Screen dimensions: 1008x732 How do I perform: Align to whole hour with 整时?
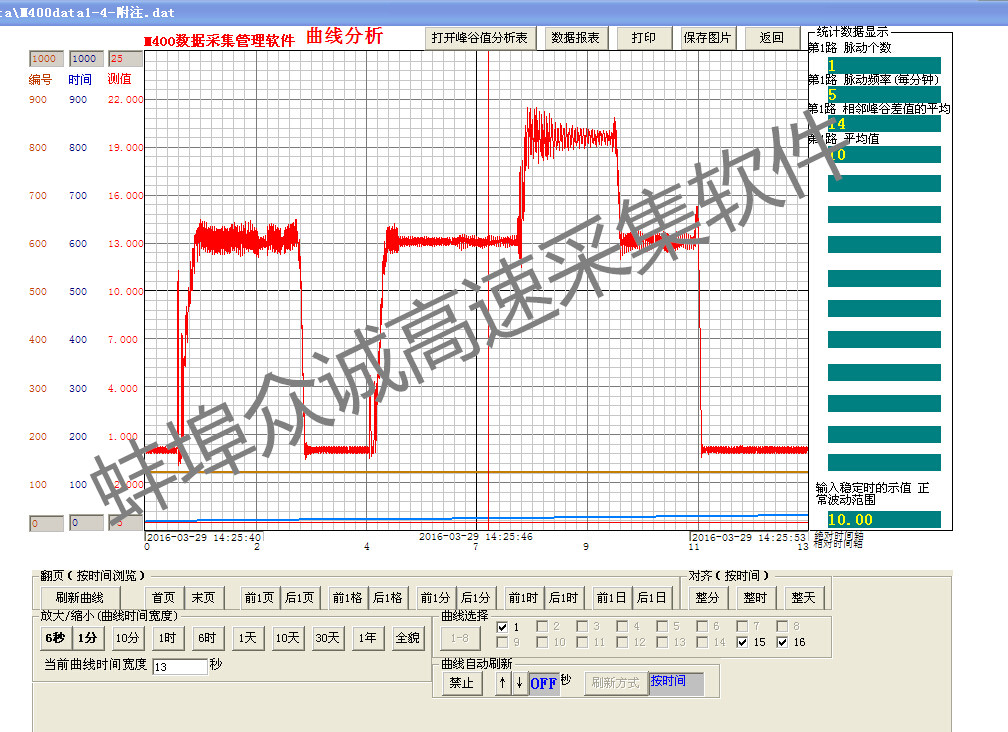[754, 597]
